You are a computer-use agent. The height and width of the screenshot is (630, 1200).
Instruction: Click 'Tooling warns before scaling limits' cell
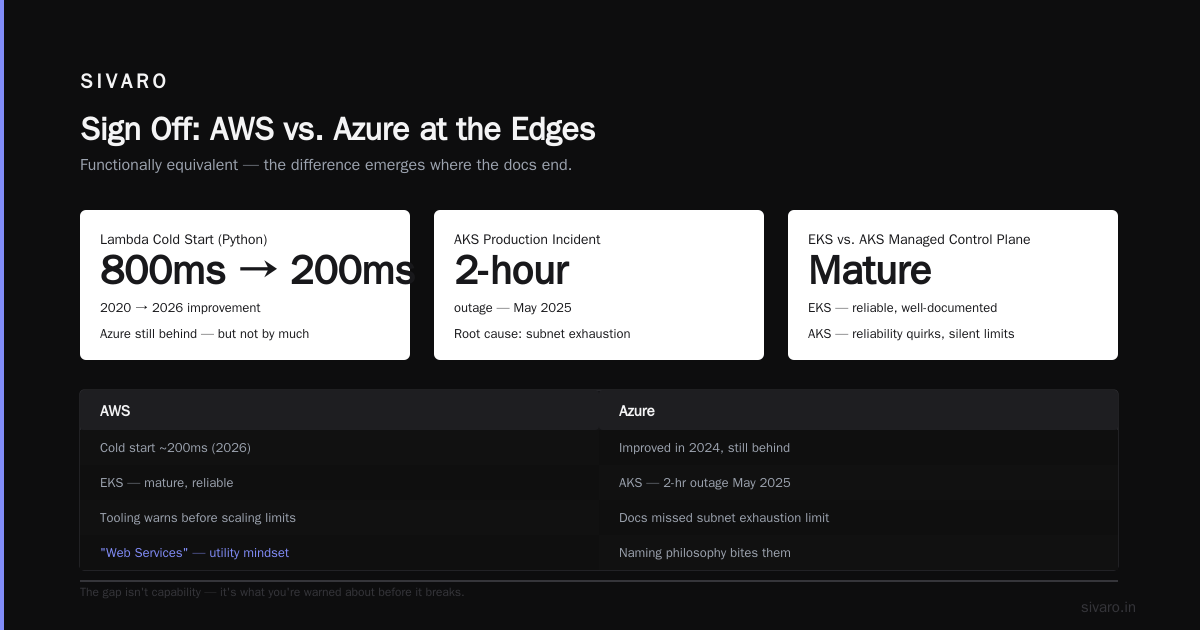339,518
